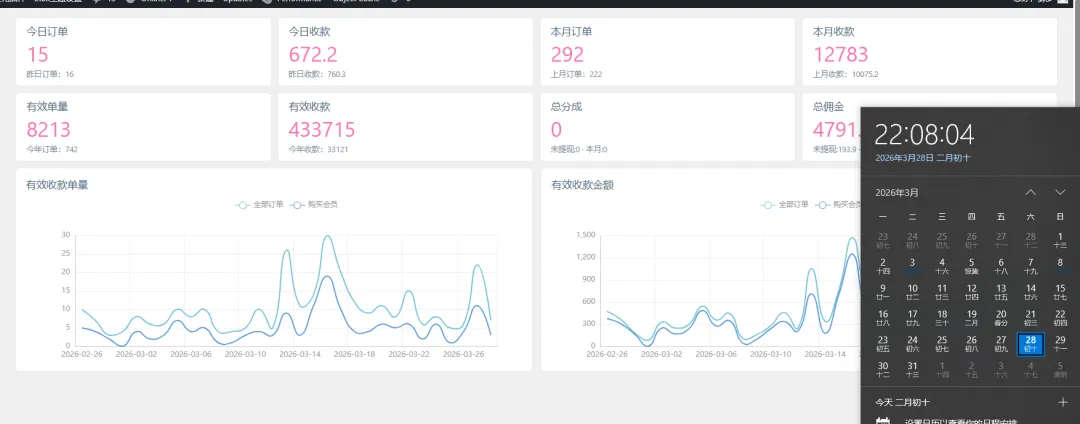Toggle 全部订单 legend in 有效收款金额 chart
This screenshot has height=424, width=1080.
785,204
